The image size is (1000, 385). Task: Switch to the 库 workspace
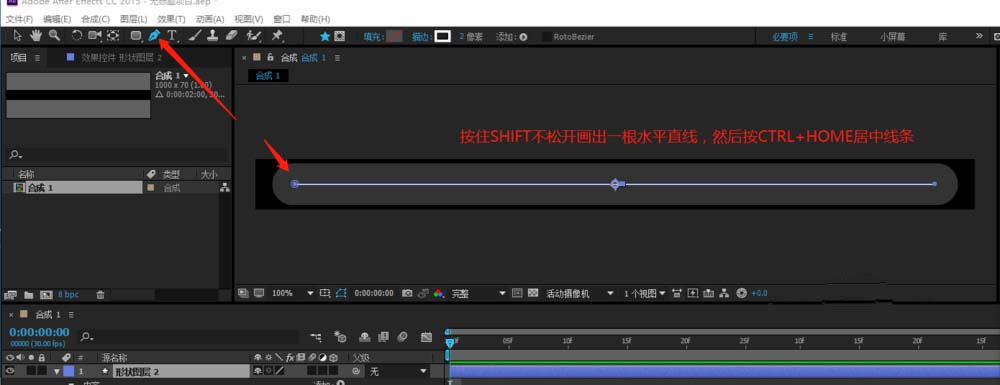(x=943, y=37)
